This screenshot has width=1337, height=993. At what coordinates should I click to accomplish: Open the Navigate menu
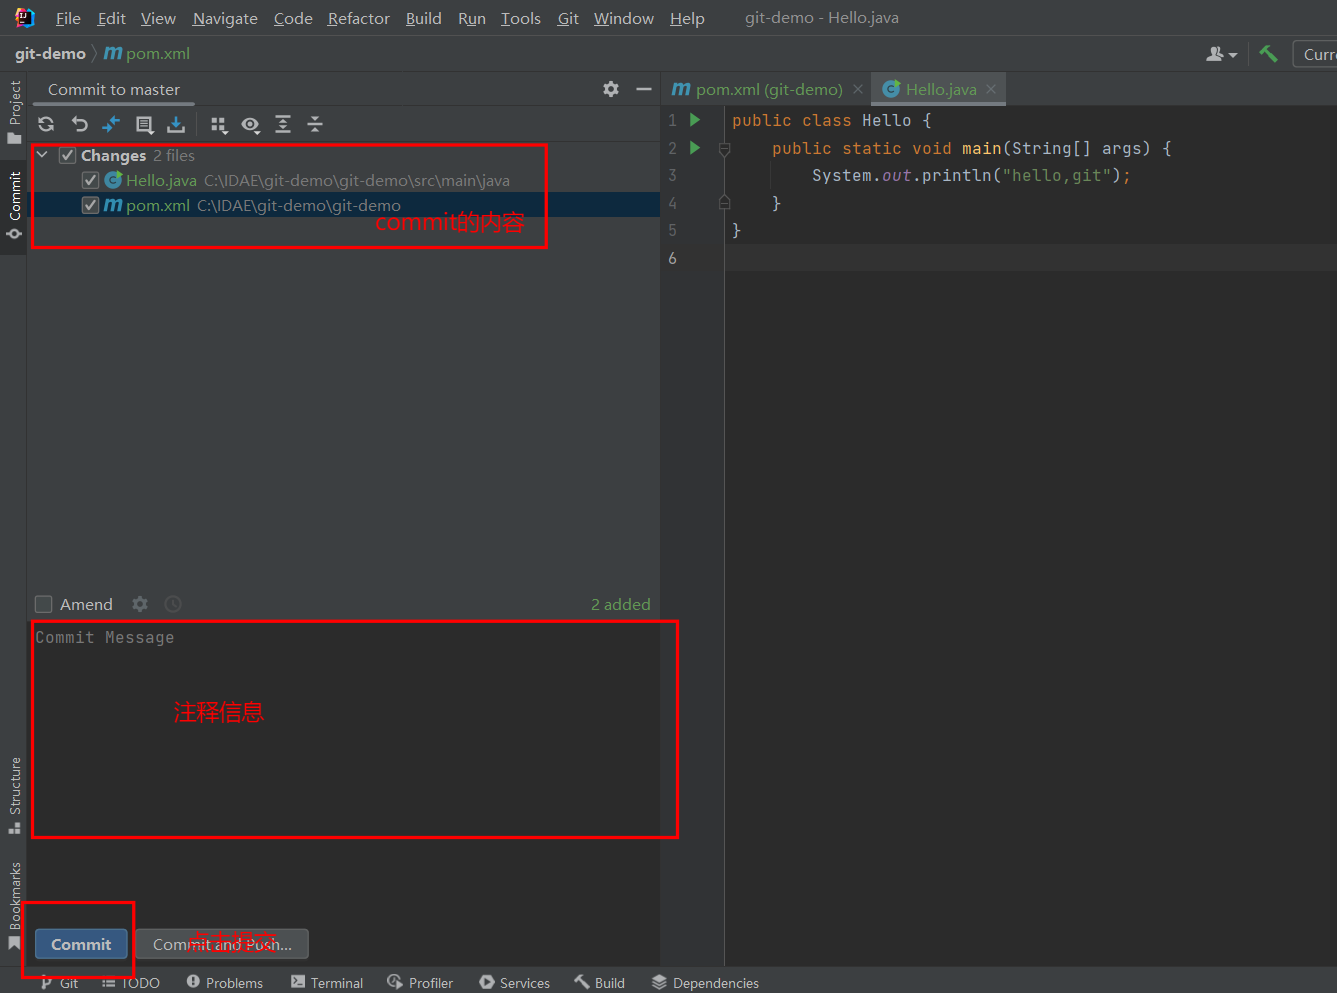tap(225, 18)
